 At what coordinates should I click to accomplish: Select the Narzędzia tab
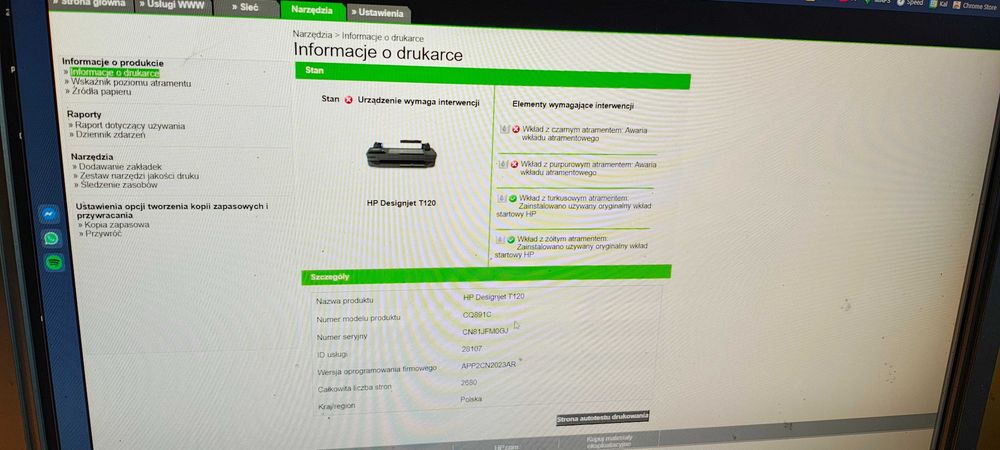tap(311, 10)
